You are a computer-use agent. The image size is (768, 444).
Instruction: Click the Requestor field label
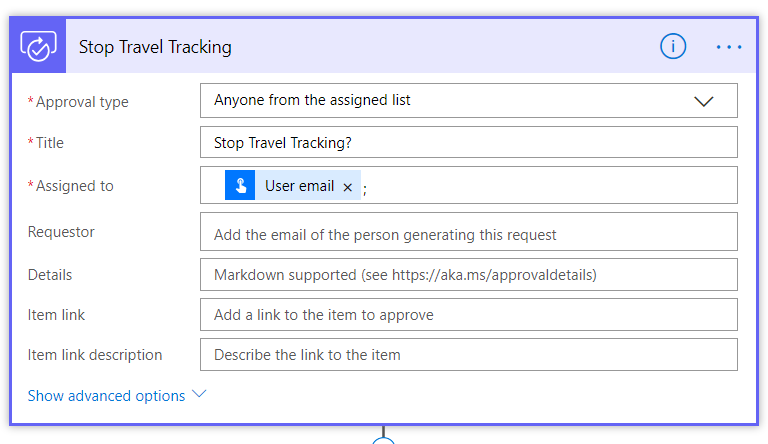(x=61, y=232)
